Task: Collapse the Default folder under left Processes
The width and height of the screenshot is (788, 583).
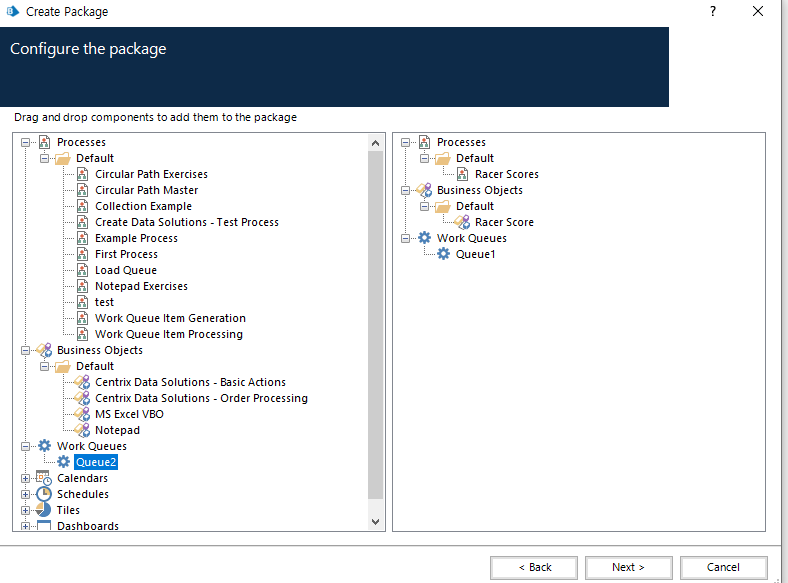Action: pyautogui.click(x=44, y=159)
